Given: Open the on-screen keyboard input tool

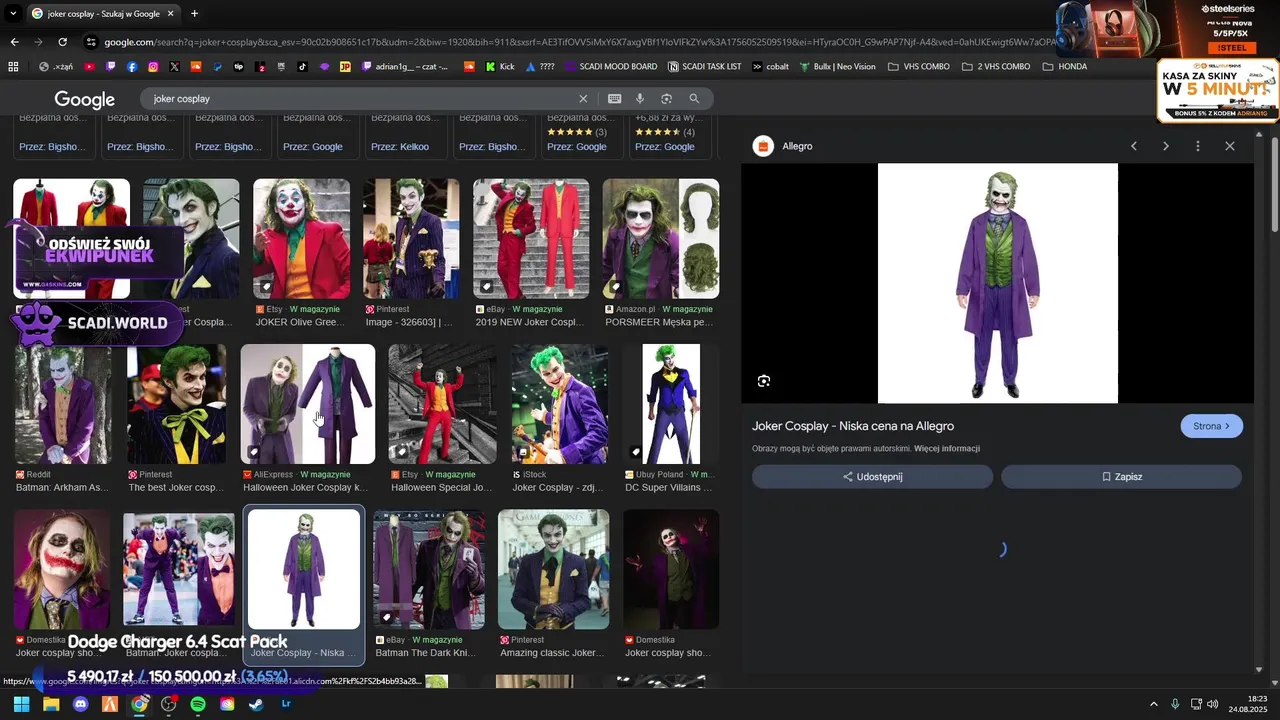Looking at the screenshot, I should (x=614, y=99).
